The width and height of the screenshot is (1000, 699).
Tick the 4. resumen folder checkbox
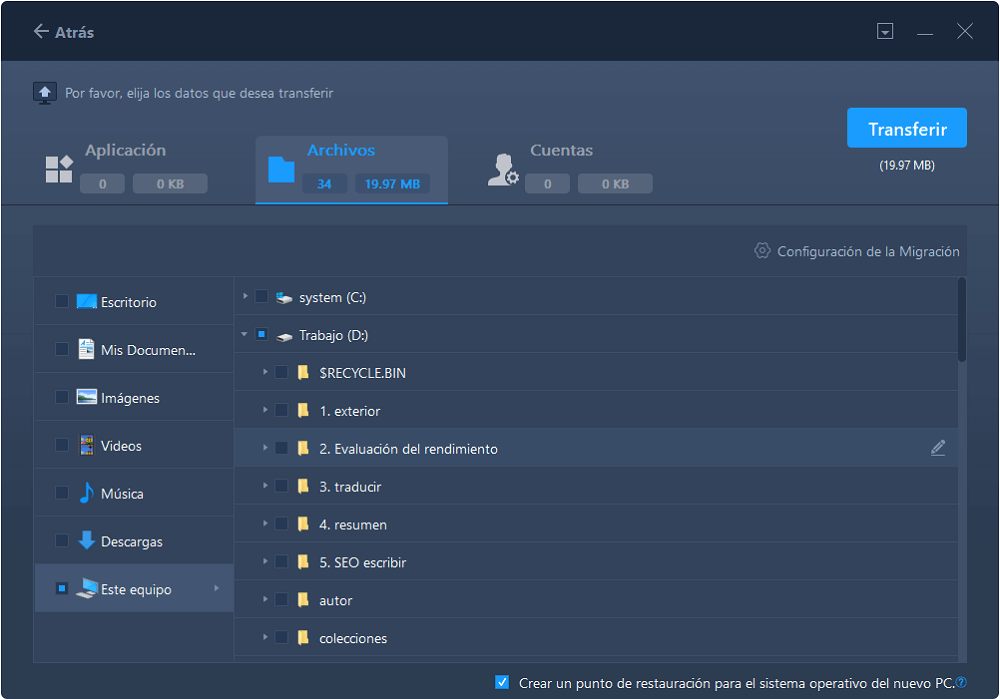point(281,524)
